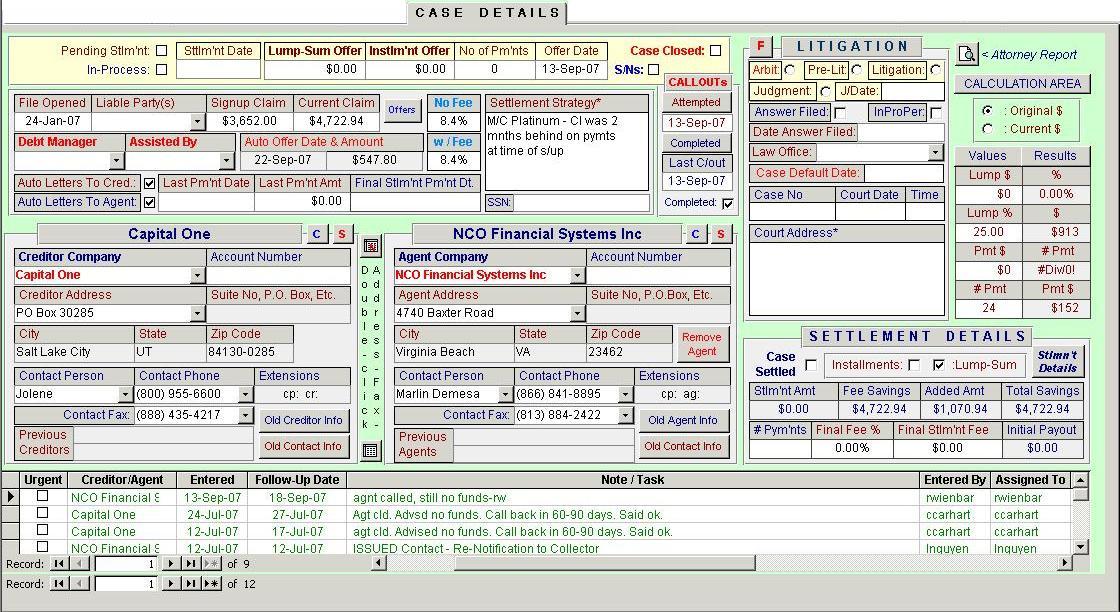Click the C button beside NCO Financial header
Screen dimensions: 1120x612
[696, 234]
